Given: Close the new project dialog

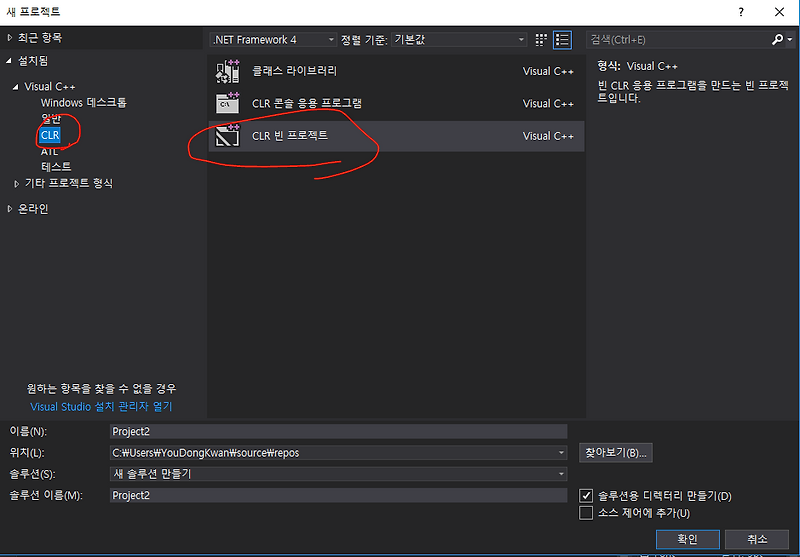Looking at the screenshot, I should coord(779,12).
